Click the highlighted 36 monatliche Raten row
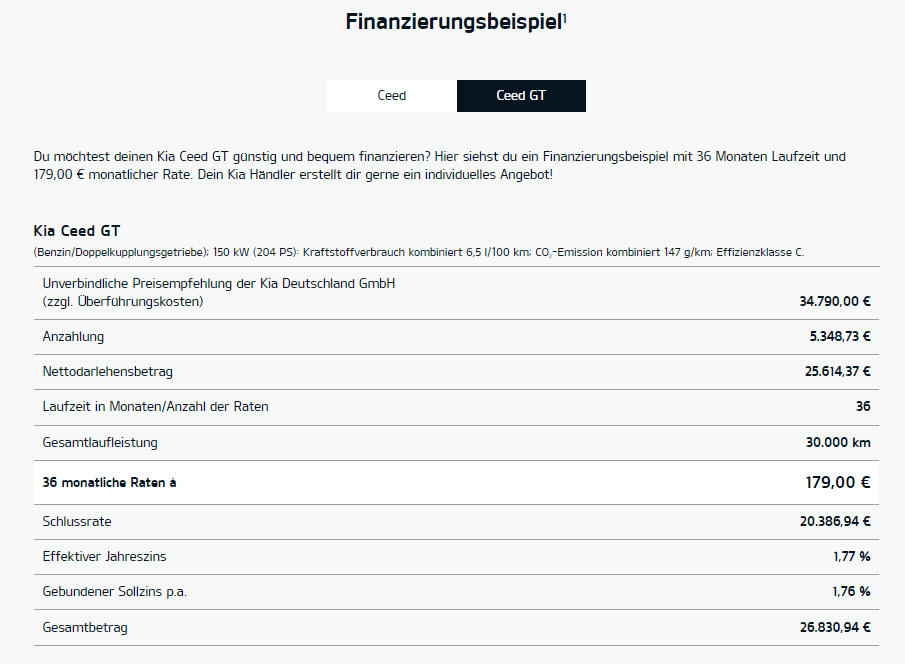 pyautogui.click(x=456, y=483)
